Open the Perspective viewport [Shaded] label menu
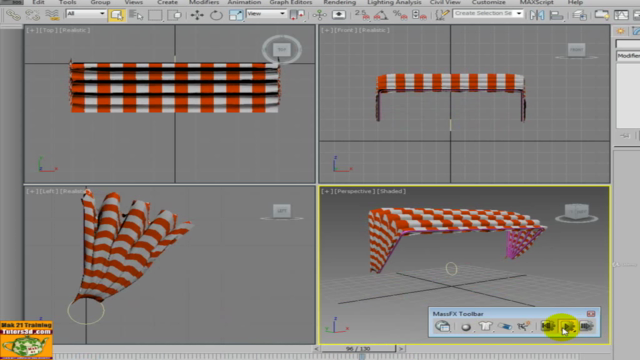Screen dimensions: 640x360 pyautogui.click(x=391, y=191)
